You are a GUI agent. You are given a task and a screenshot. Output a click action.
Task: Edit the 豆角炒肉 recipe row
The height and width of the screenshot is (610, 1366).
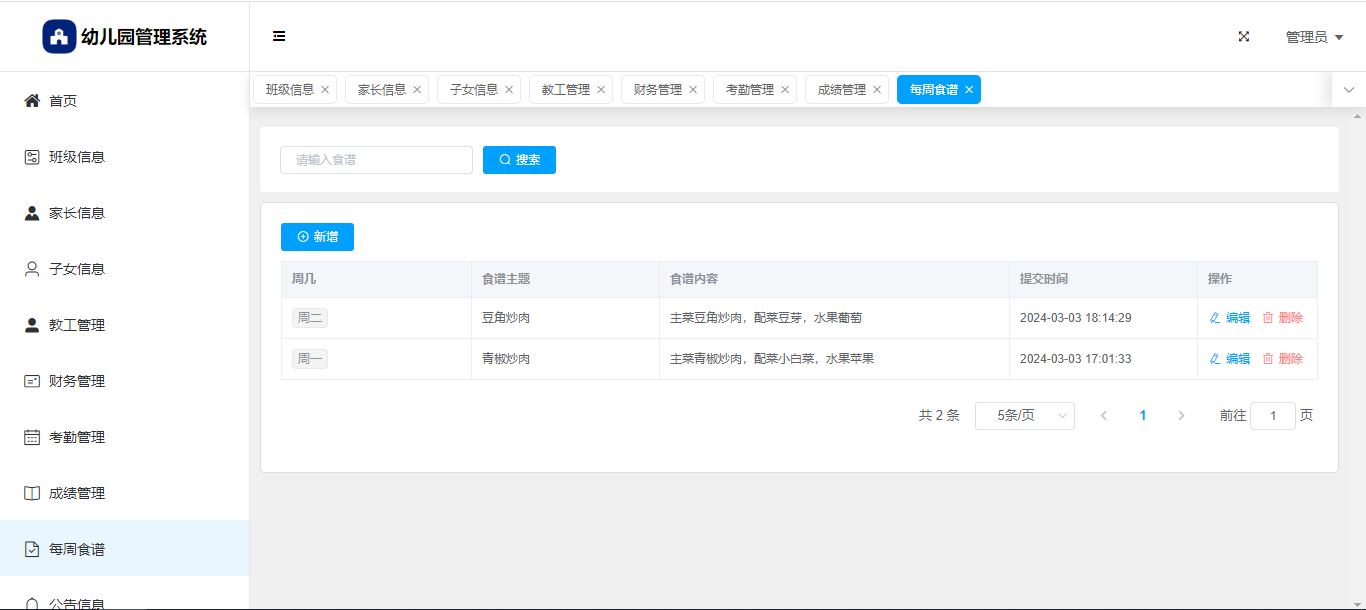pos(1230,318)
